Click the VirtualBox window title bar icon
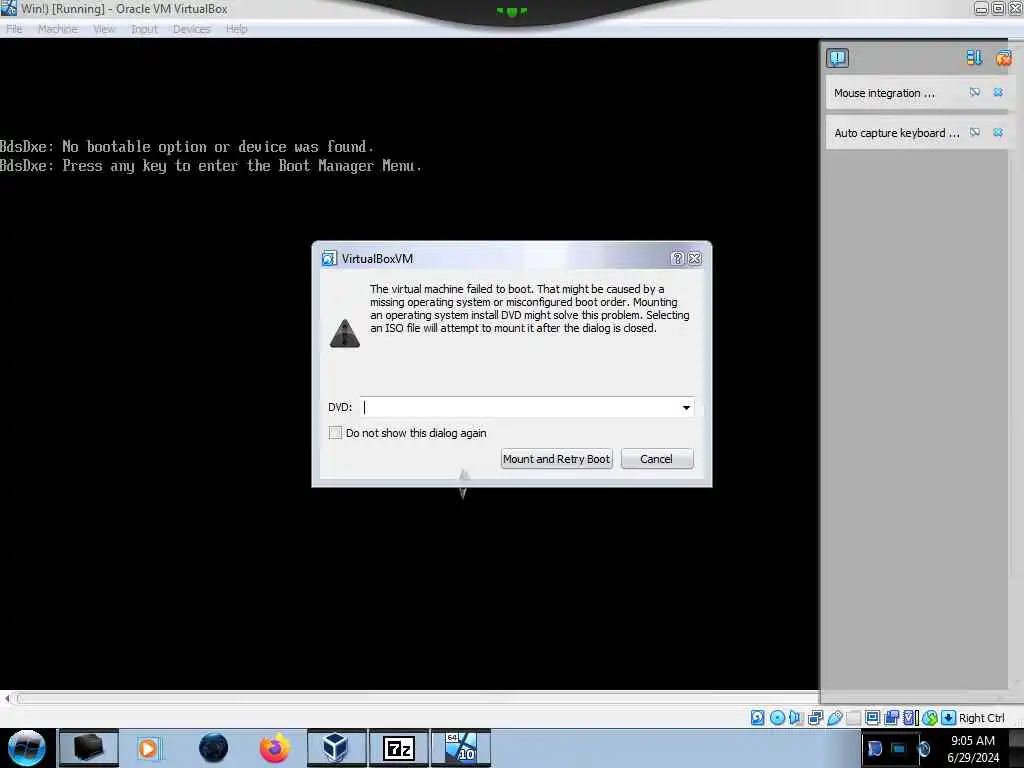 point(8,8)
